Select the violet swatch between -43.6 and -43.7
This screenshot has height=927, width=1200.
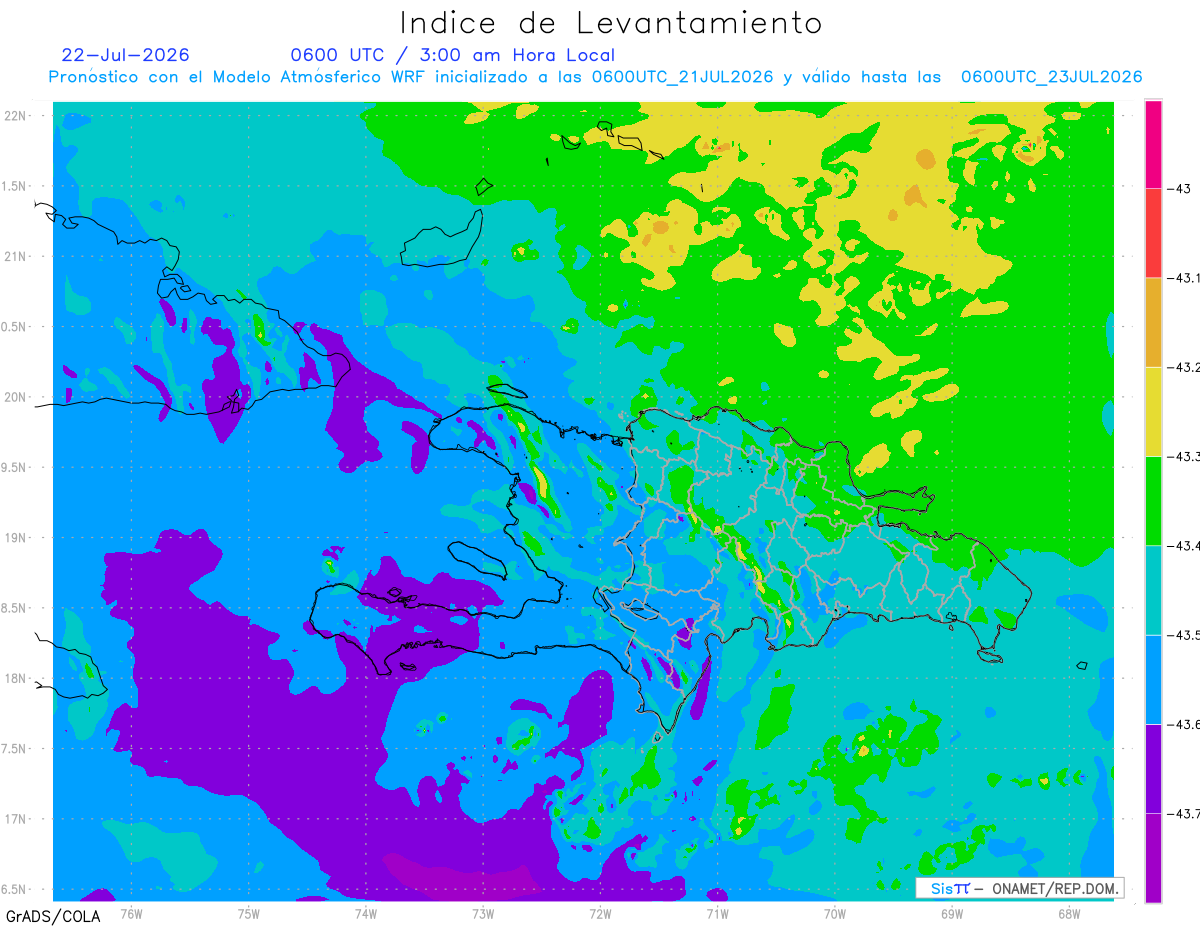pyautogui.click(x=1153, y=768)
